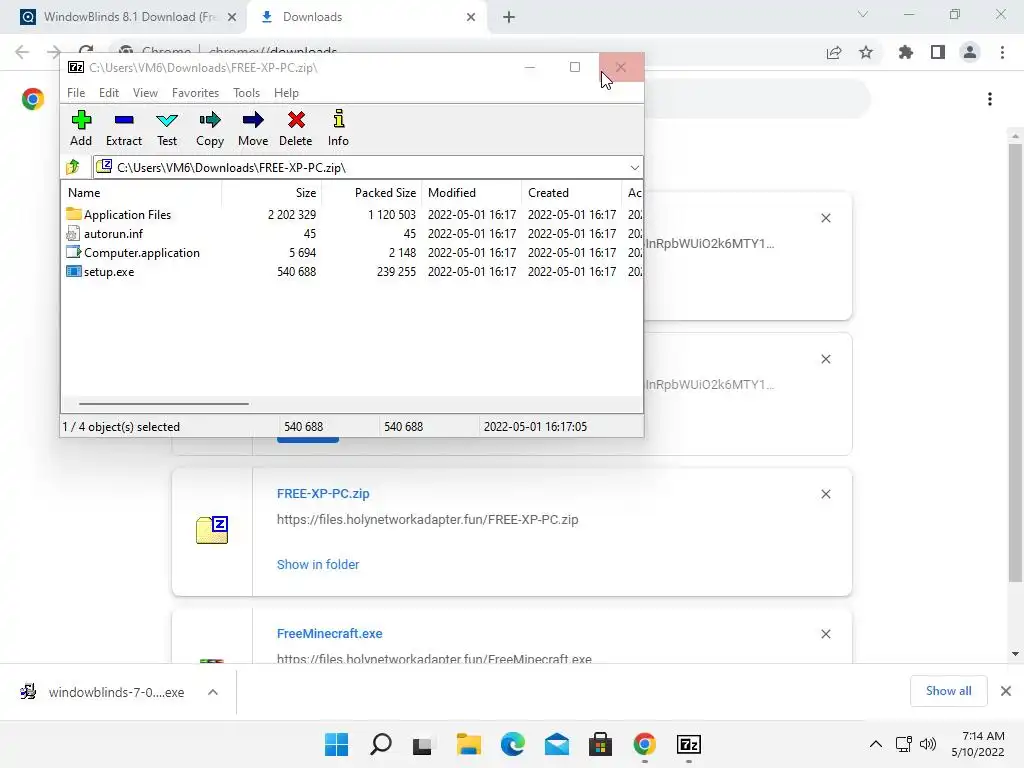Image resolution: width=1024 pixels, height=768 pixels.
Task: Open Chrome profile avatar
Action: point(970,52)
